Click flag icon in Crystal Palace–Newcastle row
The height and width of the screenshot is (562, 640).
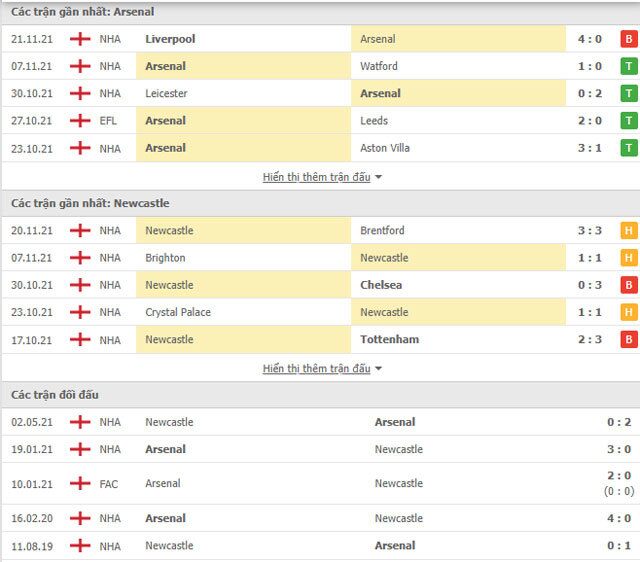click(79, 313)
